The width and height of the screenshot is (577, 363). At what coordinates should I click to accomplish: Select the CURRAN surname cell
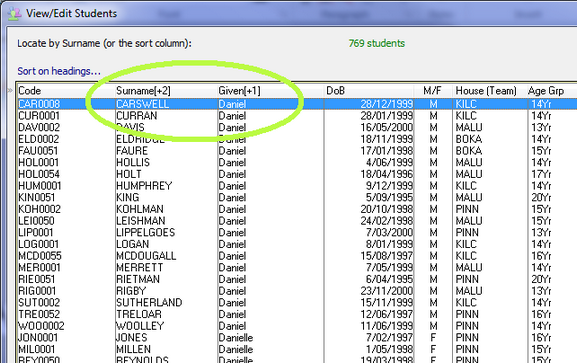(137, 116)
